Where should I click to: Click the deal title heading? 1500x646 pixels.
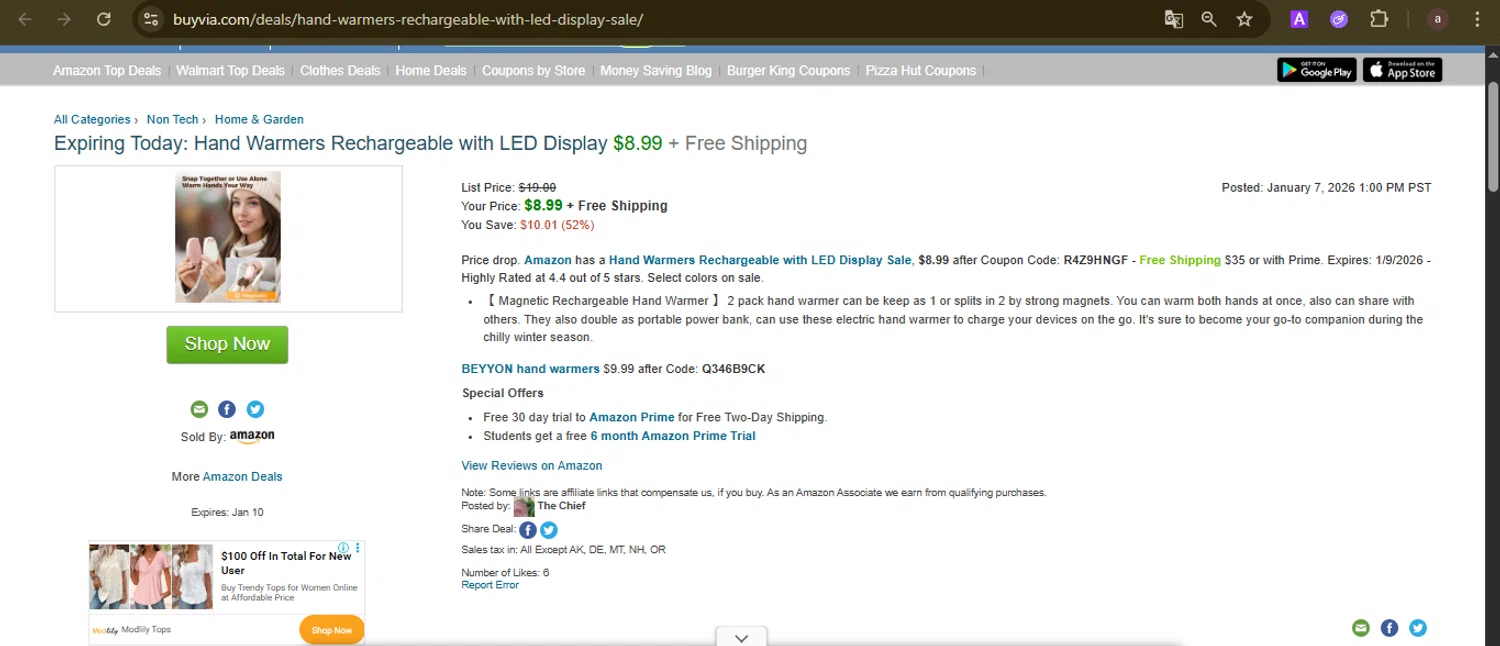point(430,144)
